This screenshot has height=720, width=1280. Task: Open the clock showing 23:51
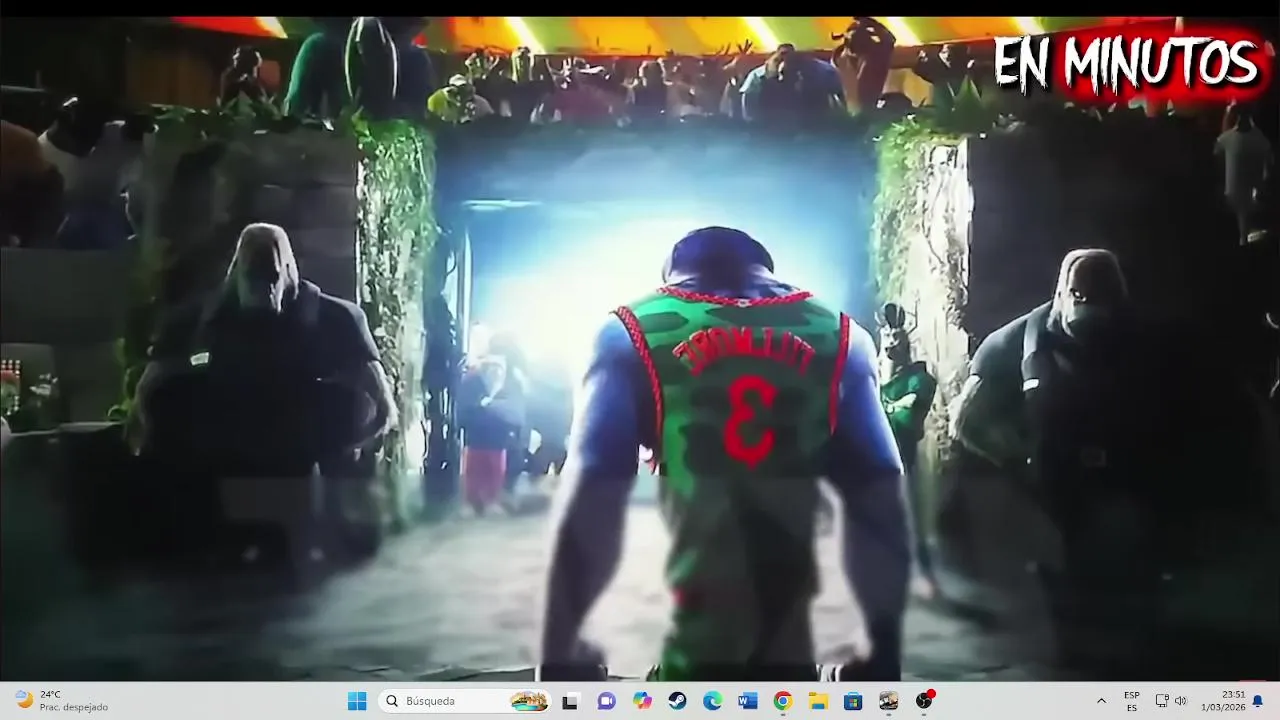tap(1223, 701)
